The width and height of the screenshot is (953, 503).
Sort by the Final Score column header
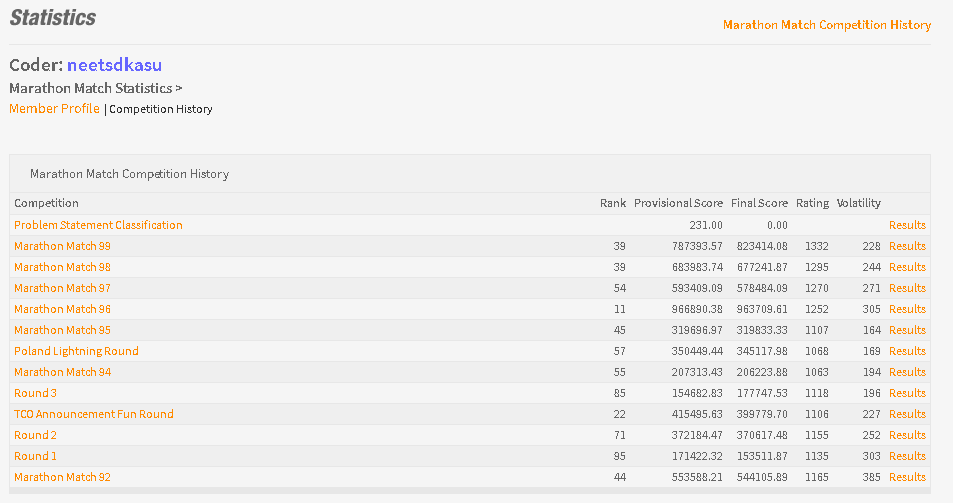pyautogui.click(x=759, y=203)
